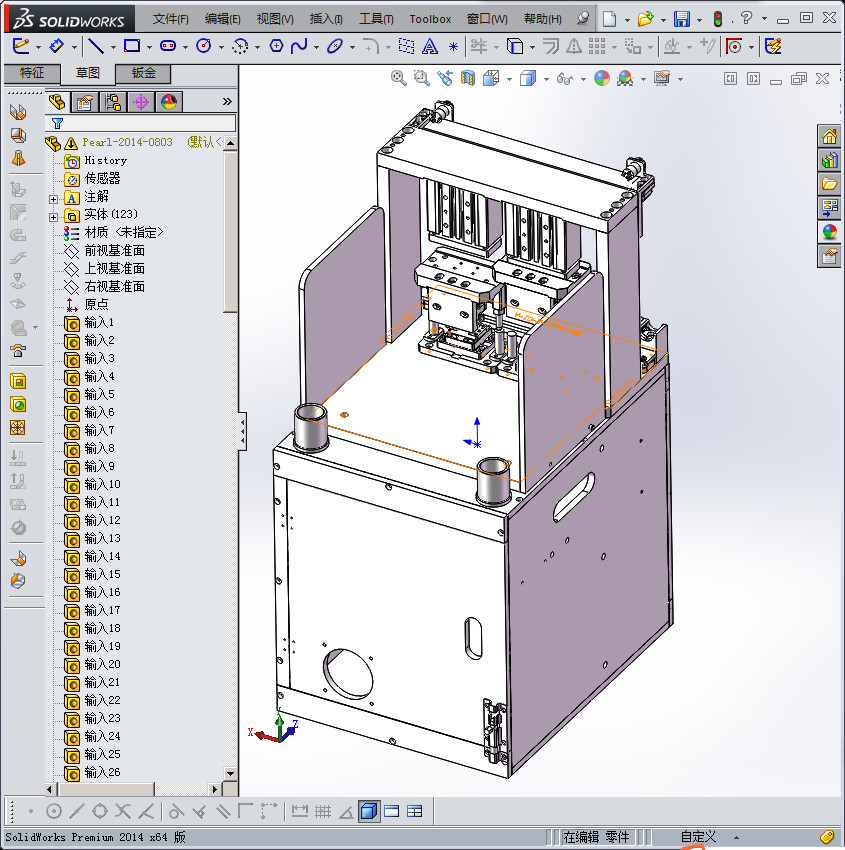Image resolution: width=845 pixels, height=850 pixels.
Task: Select the sketch Text tool
Action: [430, 46]
